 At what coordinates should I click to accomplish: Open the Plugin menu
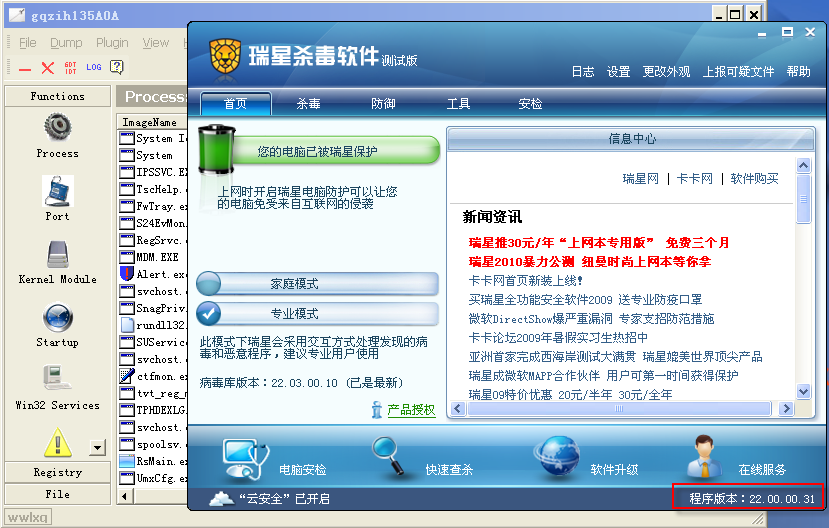coord(112,43)
